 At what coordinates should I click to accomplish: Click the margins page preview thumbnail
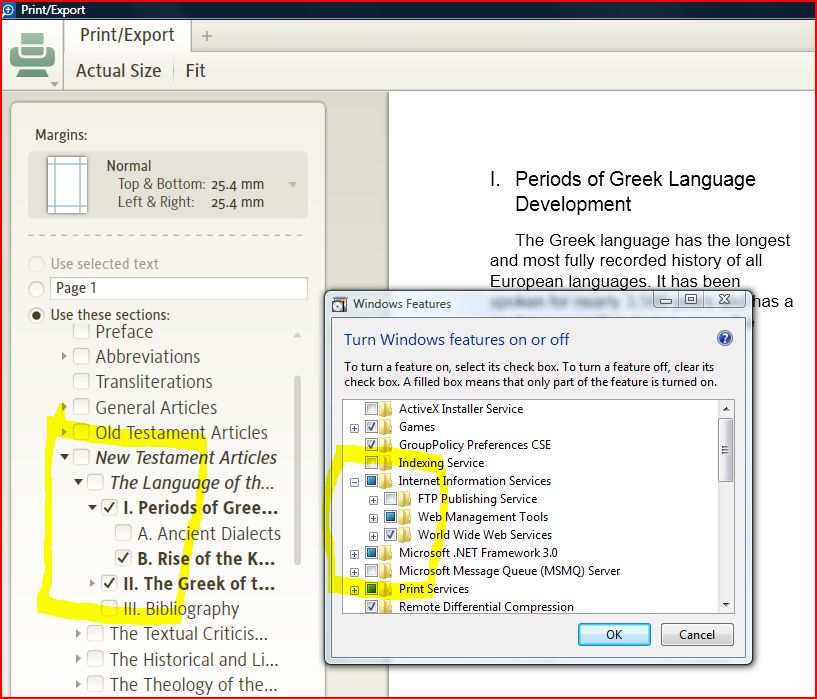[67, 184]
